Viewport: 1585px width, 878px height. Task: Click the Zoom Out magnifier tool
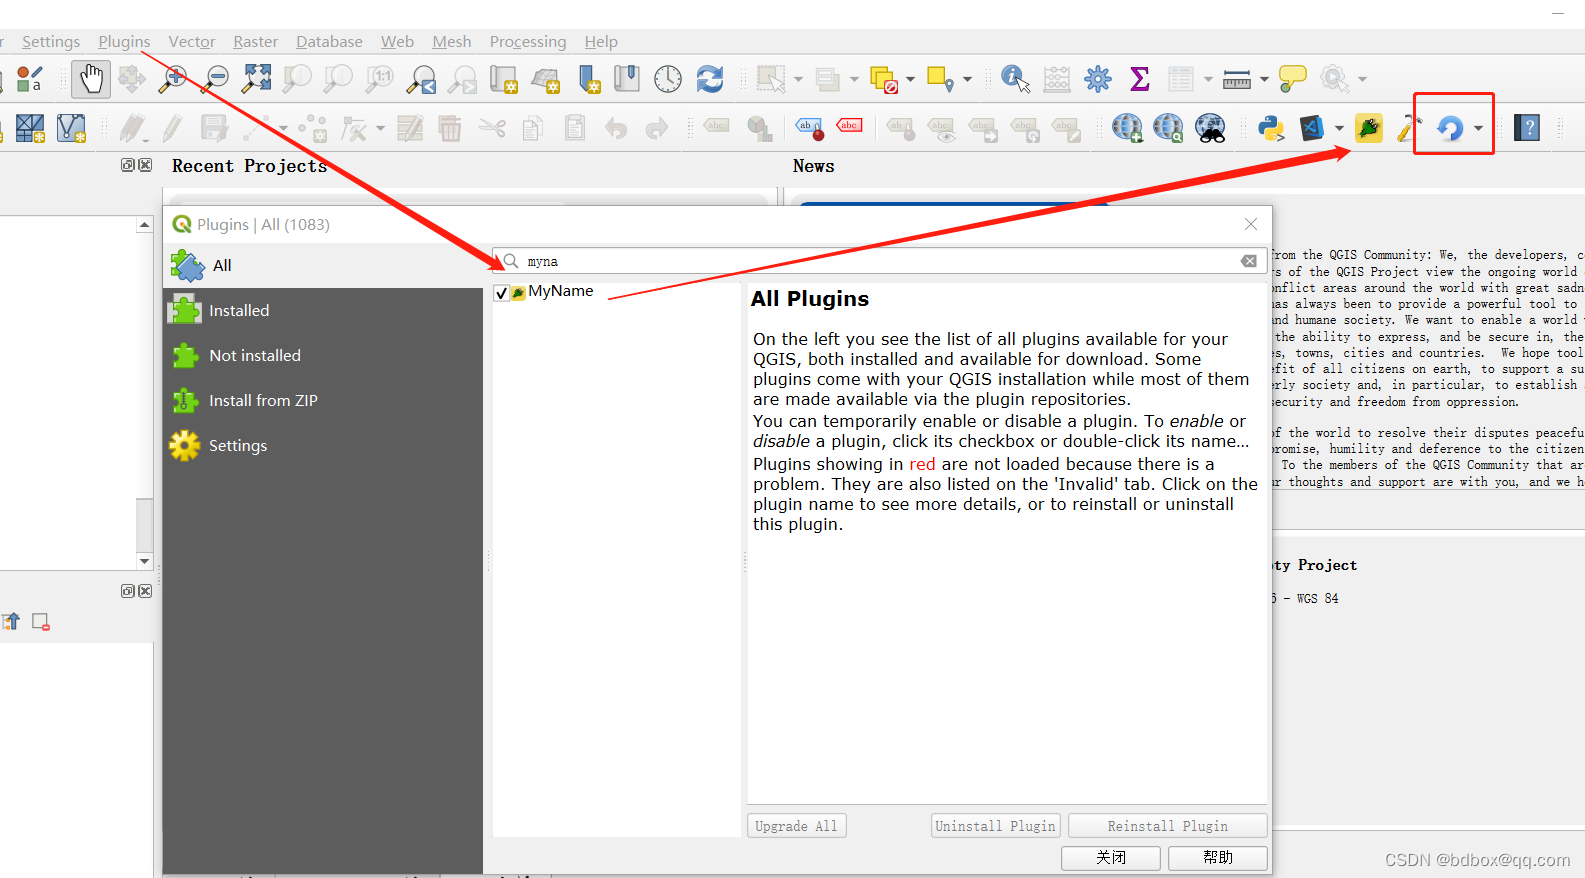[215, 79]
